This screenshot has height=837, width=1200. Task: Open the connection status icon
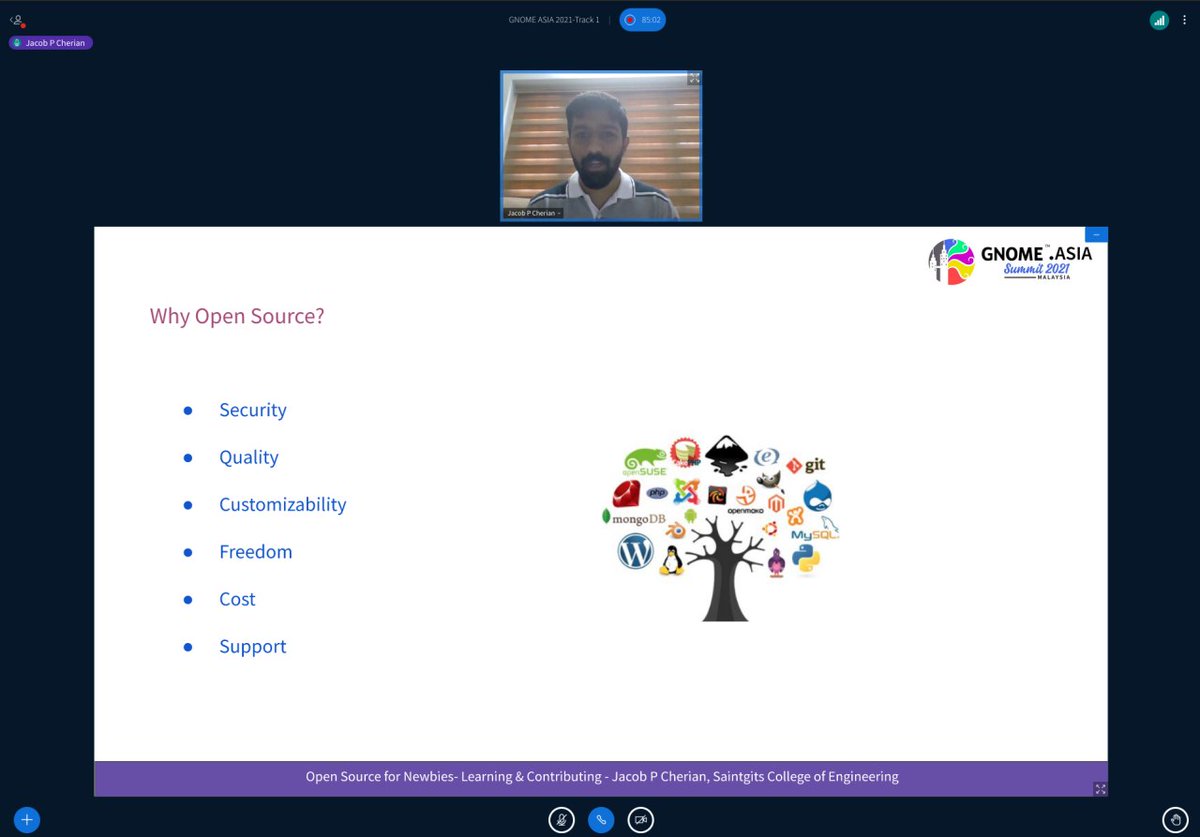pyautogui.click(x=1159, y=19)
